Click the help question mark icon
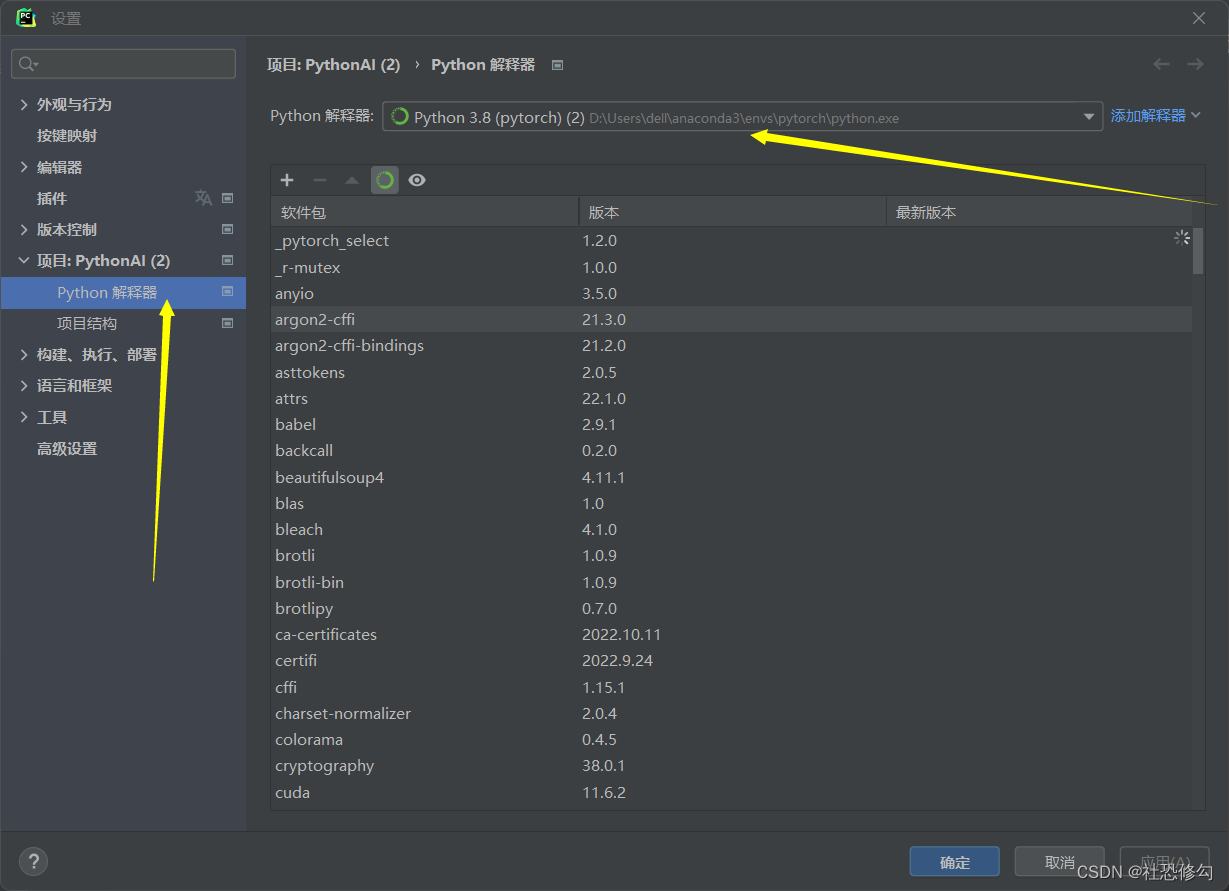The image size is (1229, 891). coord(33,861)
